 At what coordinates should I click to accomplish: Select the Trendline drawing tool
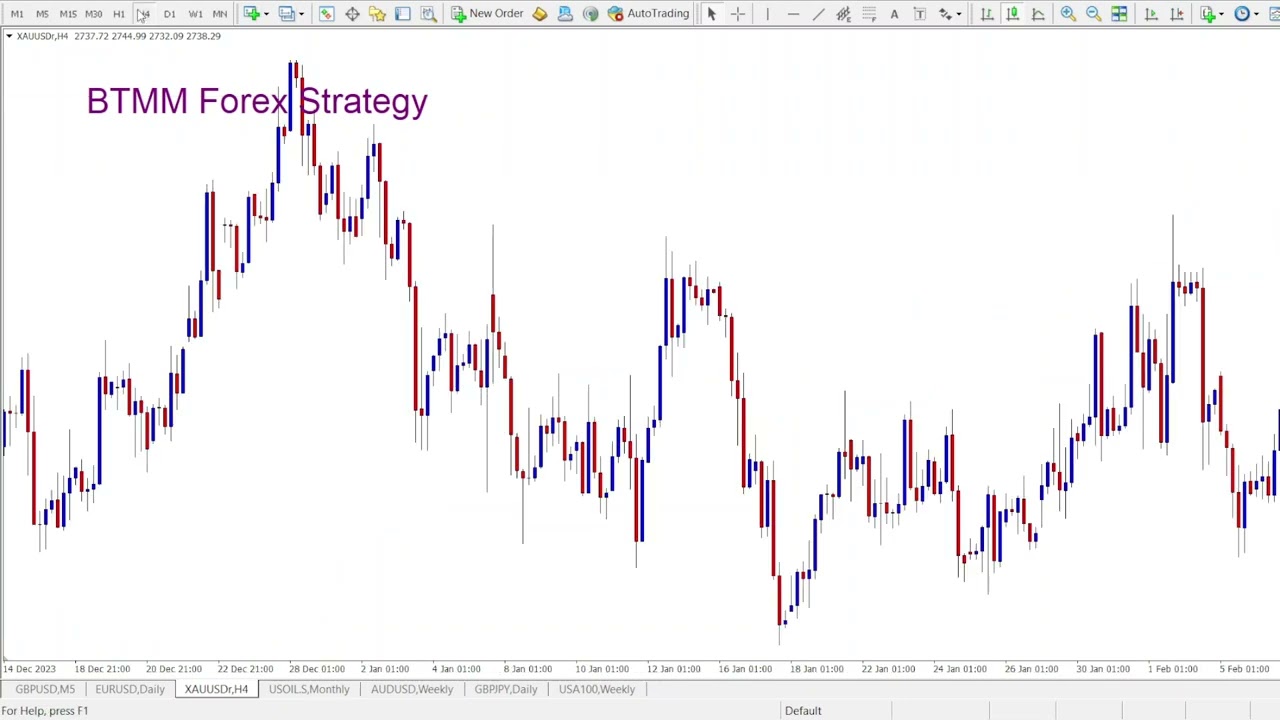(818, 14)
